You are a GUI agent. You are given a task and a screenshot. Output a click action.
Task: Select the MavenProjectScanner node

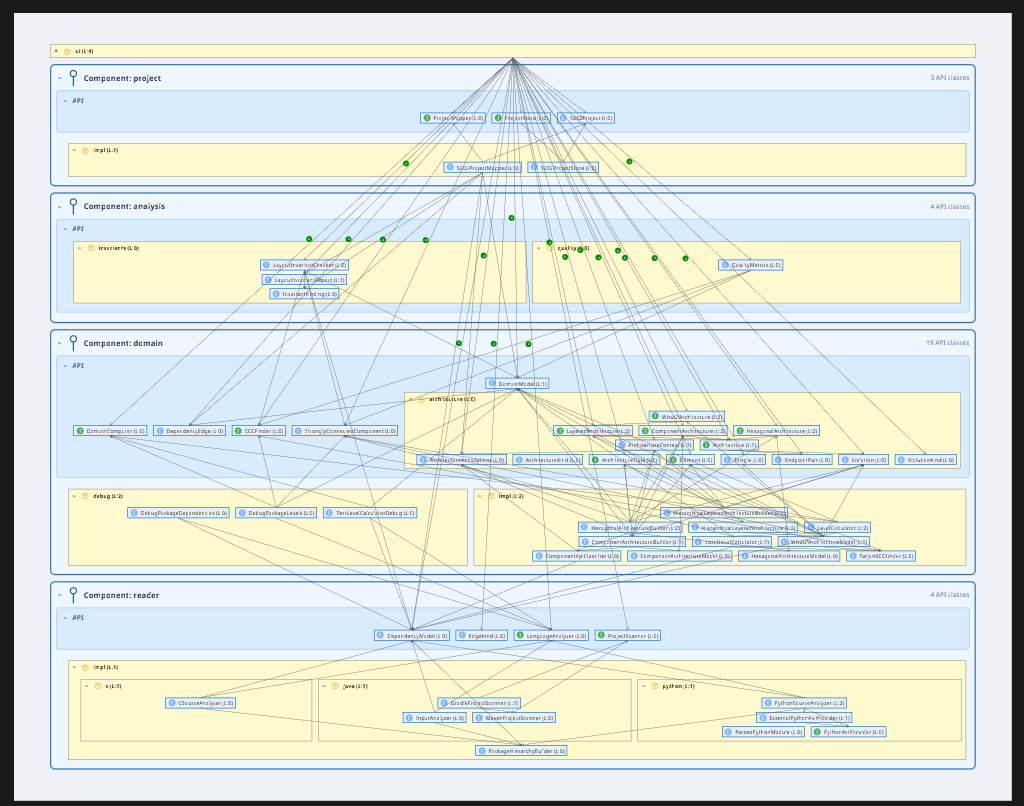click(514, 718)
